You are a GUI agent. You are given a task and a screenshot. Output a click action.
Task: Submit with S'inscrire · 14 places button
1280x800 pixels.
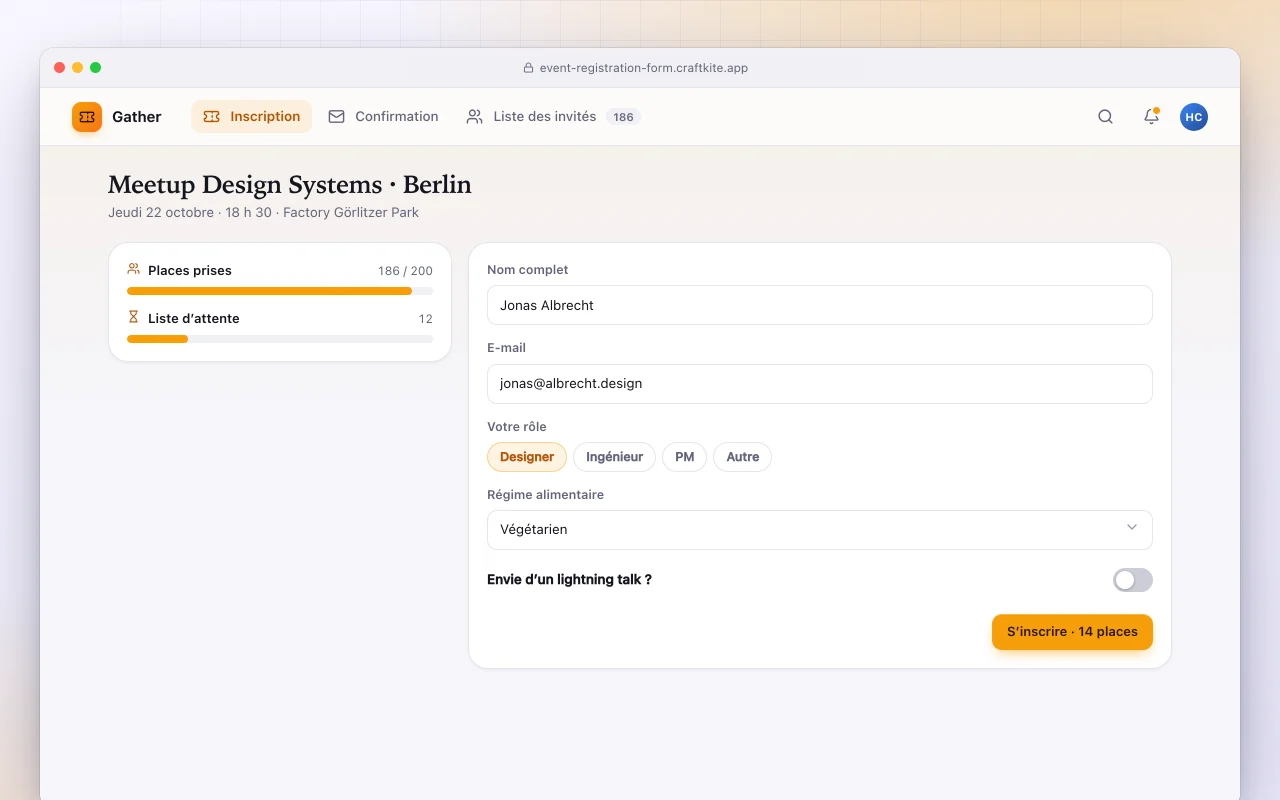click(1072, 632)
